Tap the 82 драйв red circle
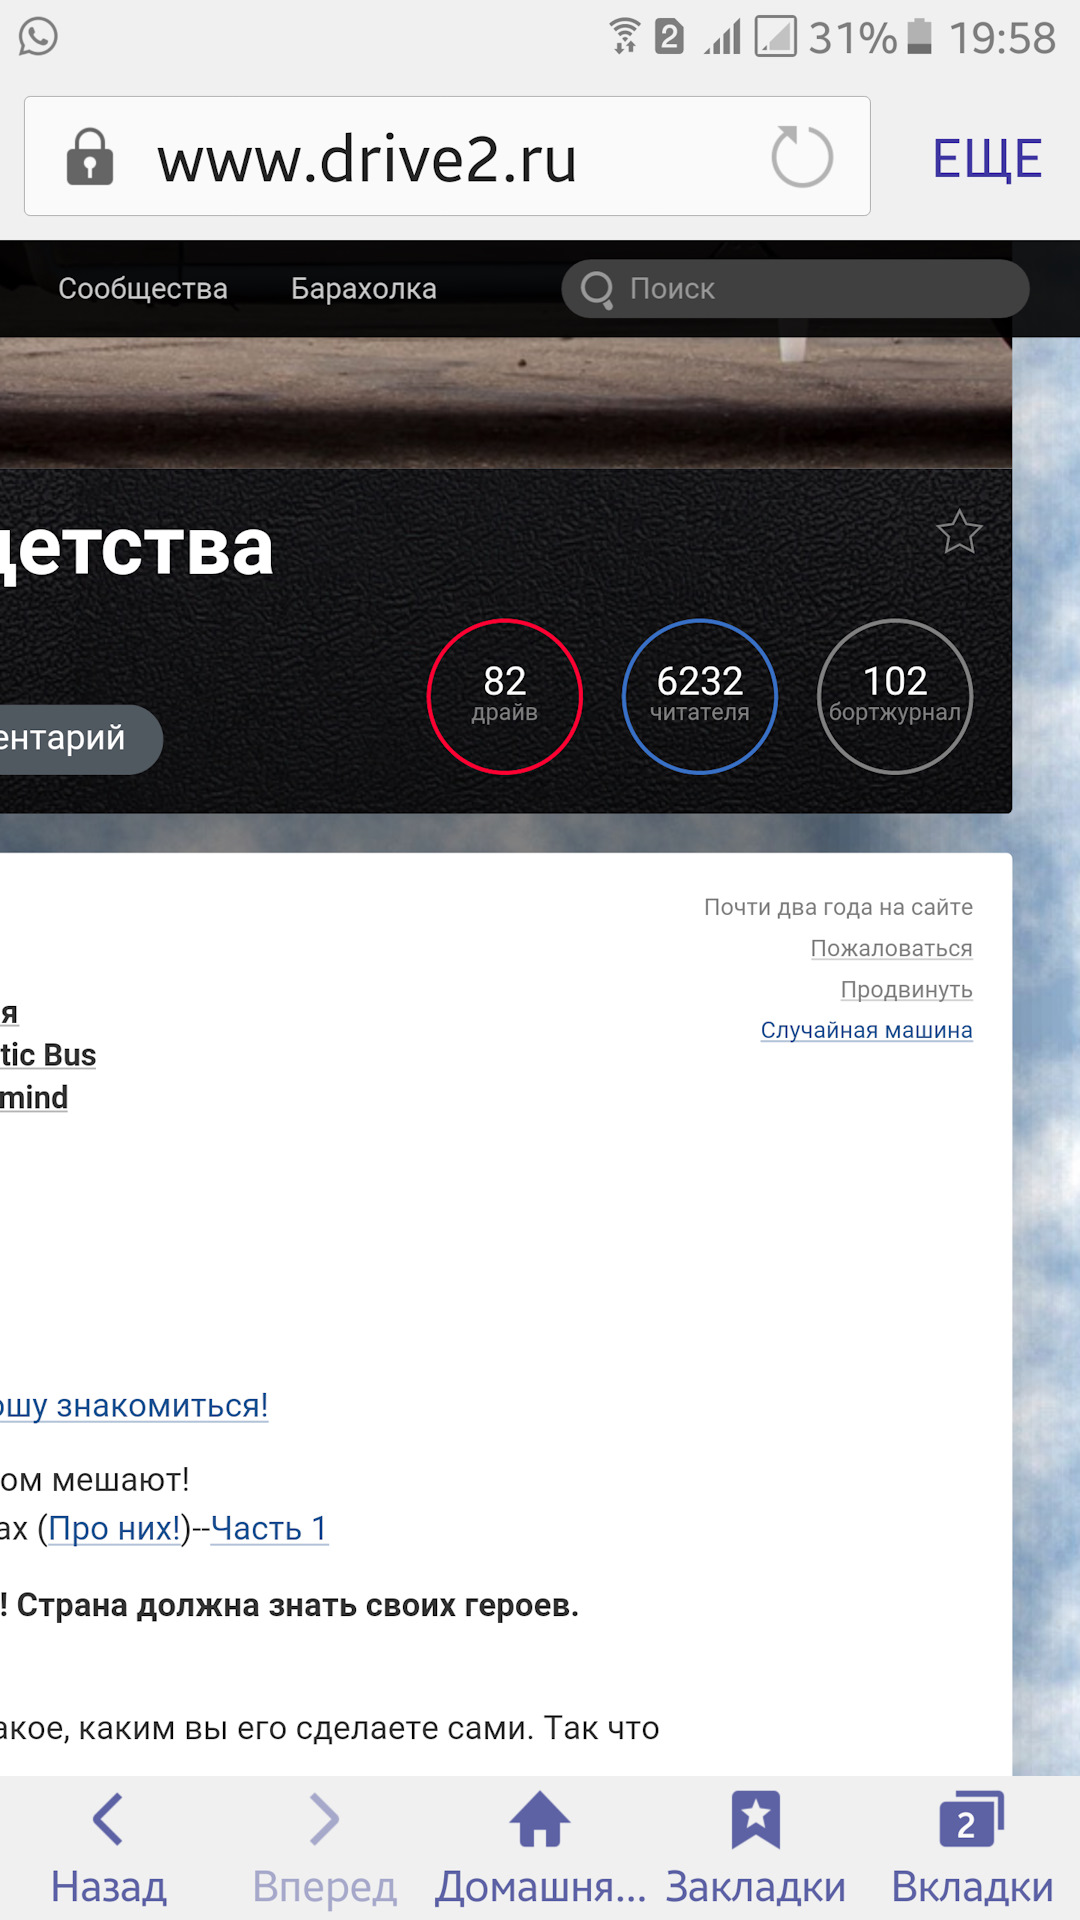 pos(505,697)
